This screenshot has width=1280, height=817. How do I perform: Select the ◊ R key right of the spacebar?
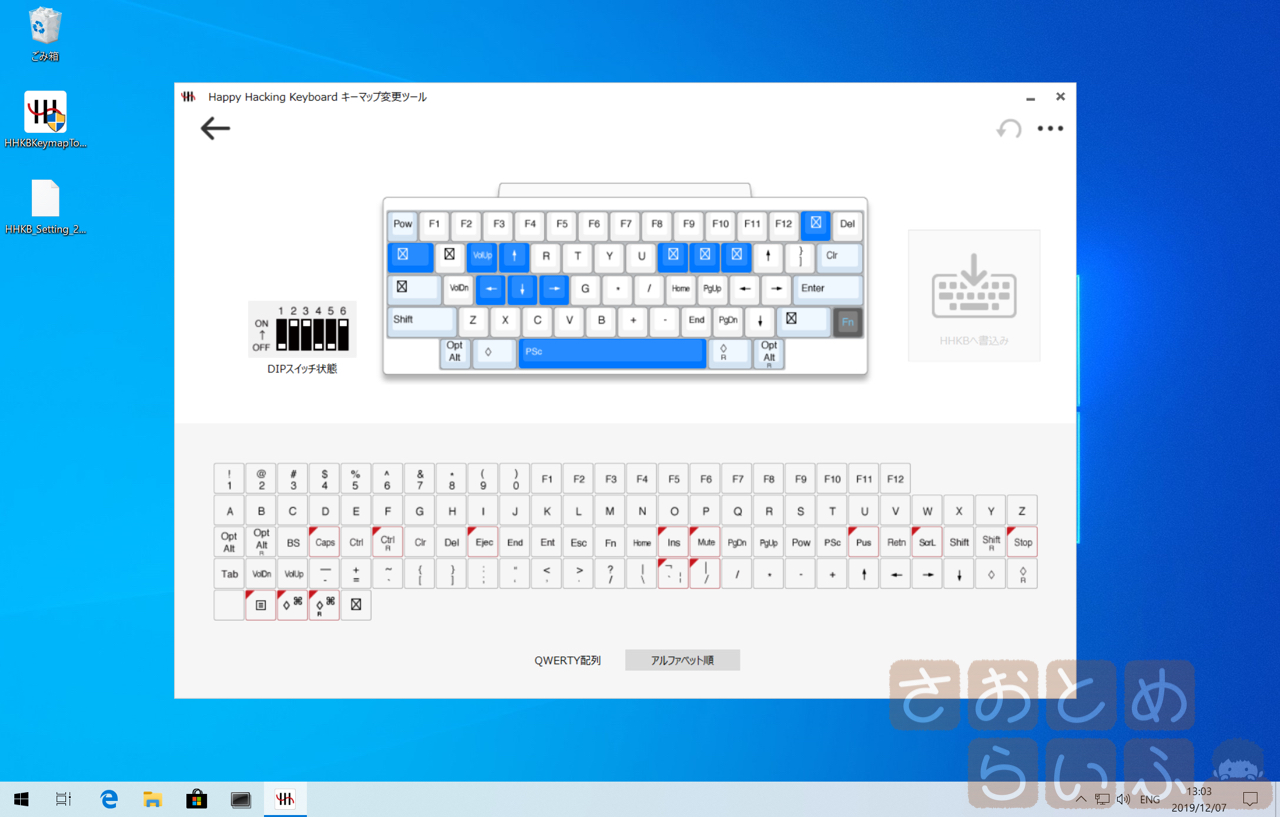[x=728, y=353]
